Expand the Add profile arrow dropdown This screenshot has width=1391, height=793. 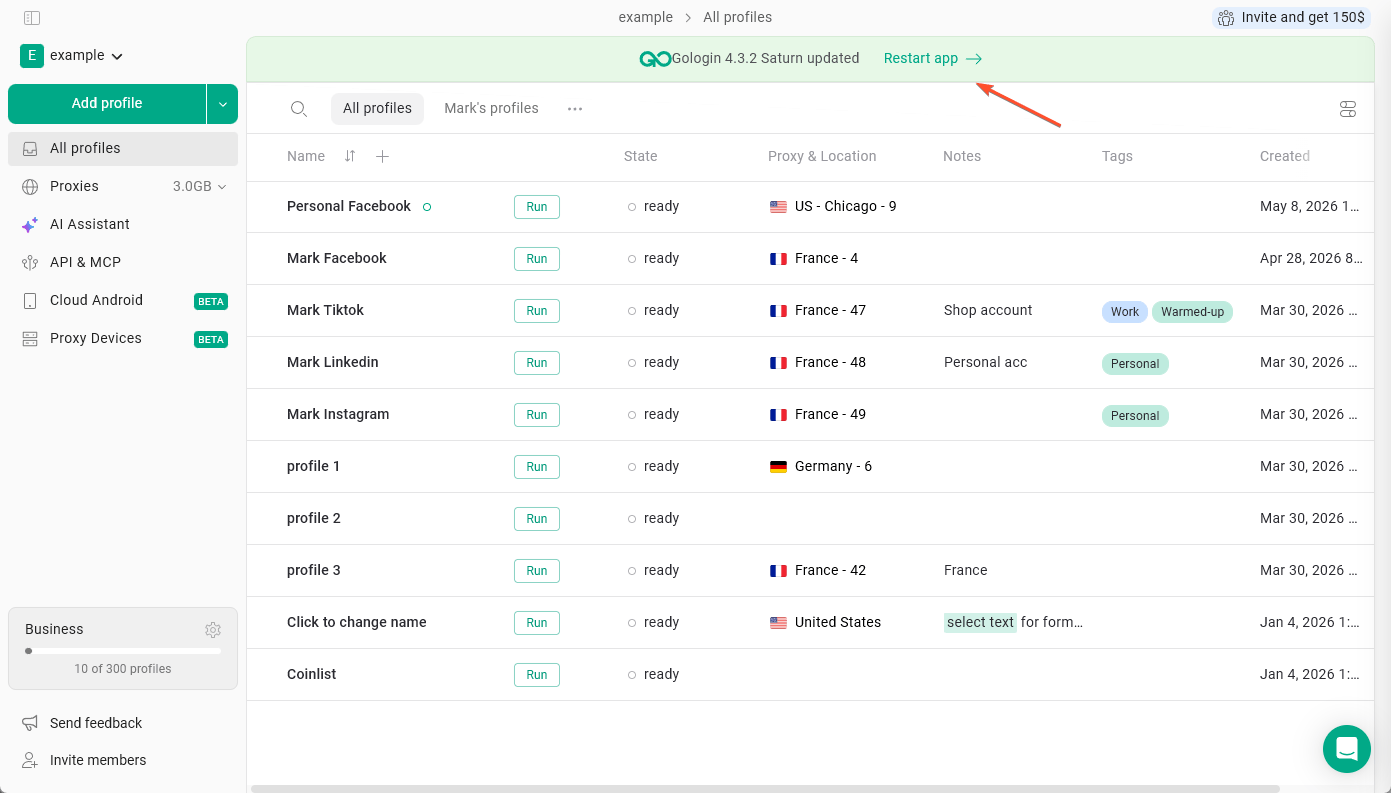222,104
